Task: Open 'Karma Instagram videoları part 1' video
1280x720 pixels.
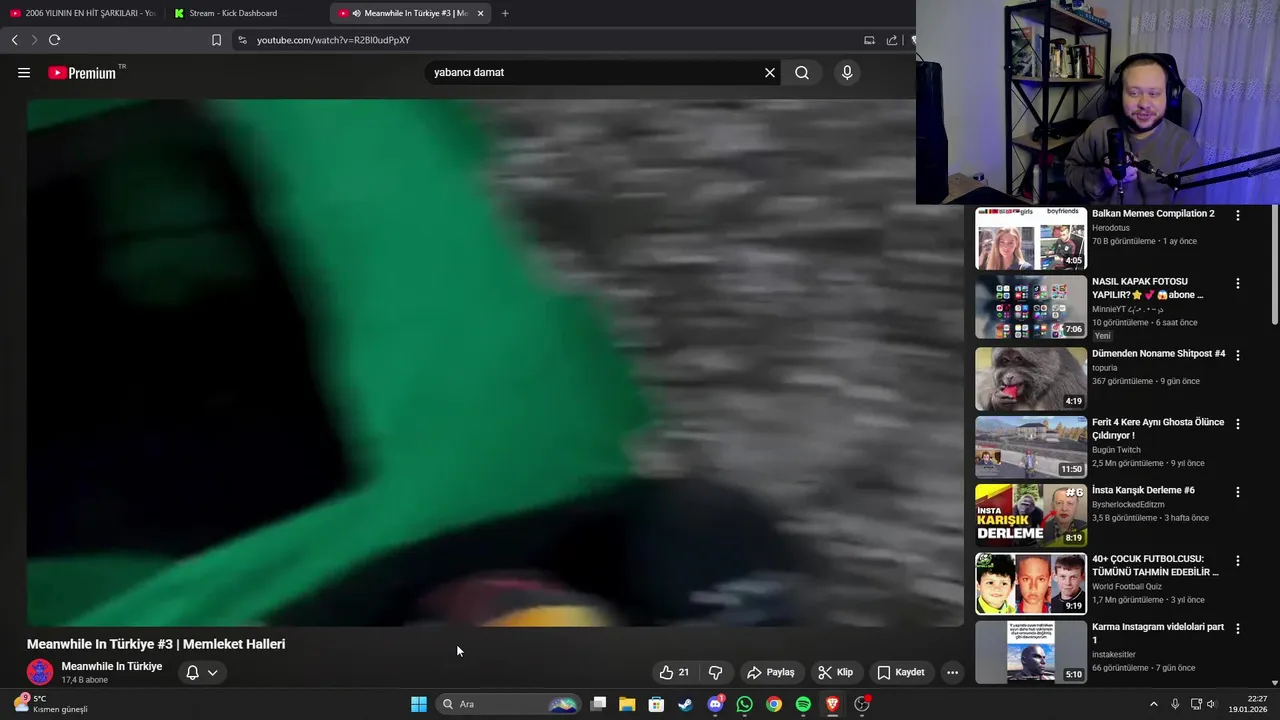Action: coord(1158,633)
